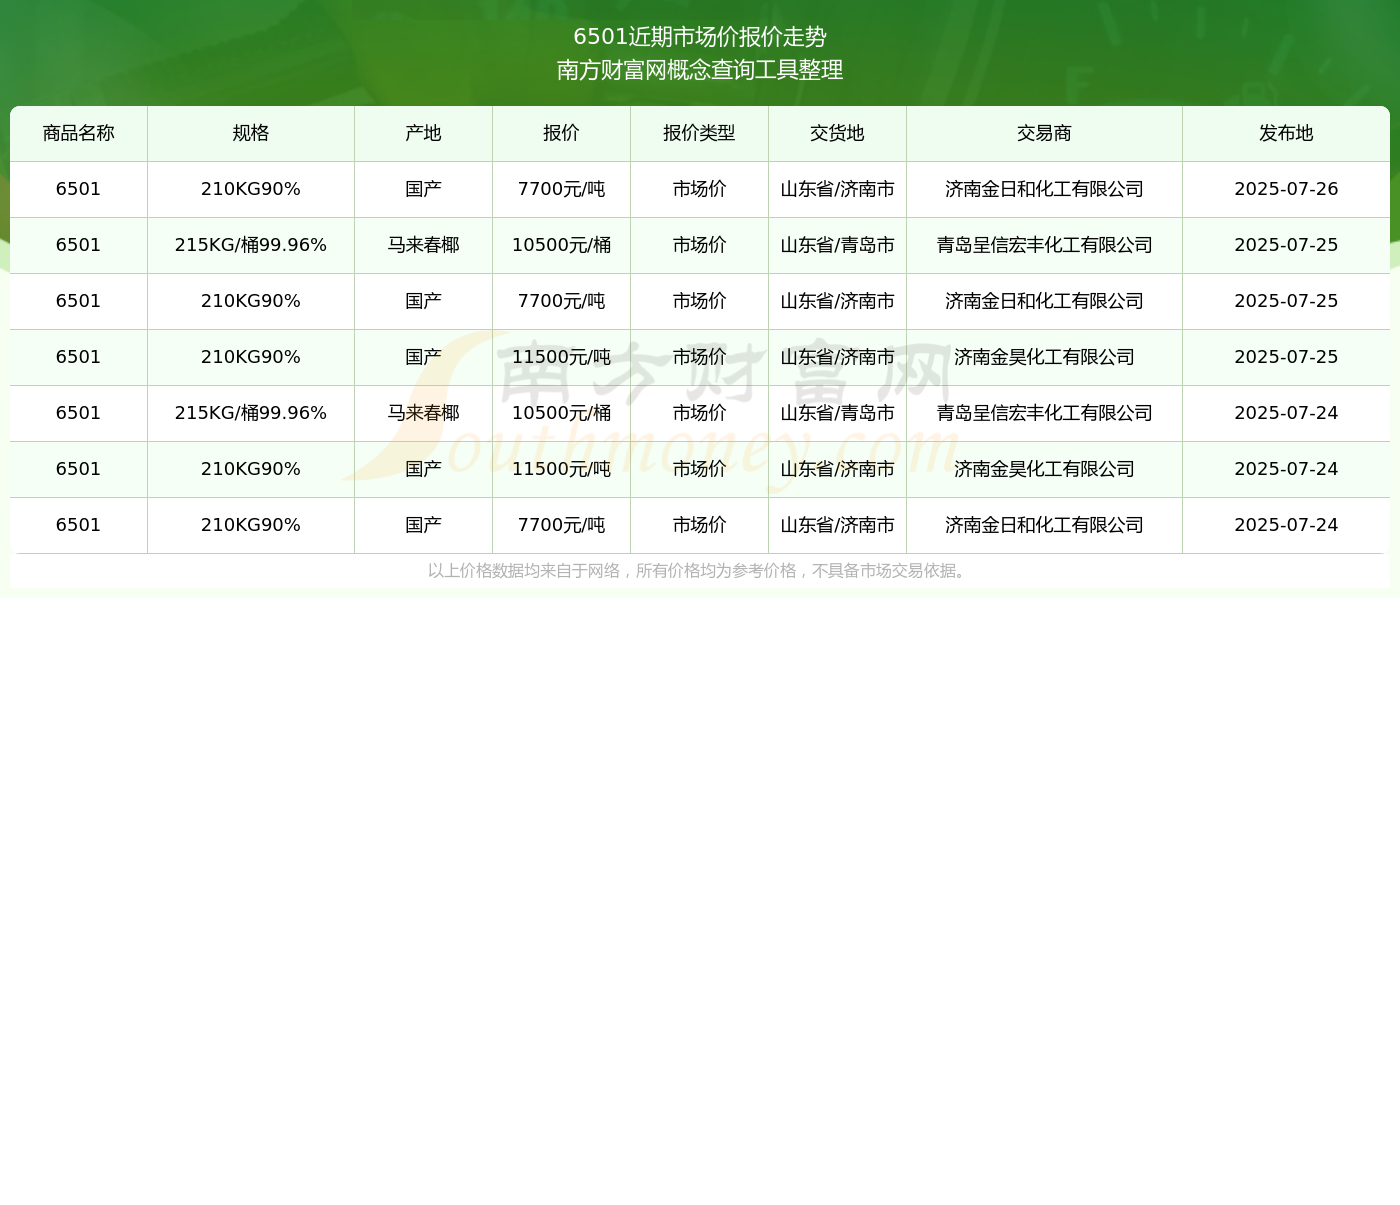Viewport: 1400px width, 1205px height.
Task: Click the 产地 column header
Action: pos(424,133)
